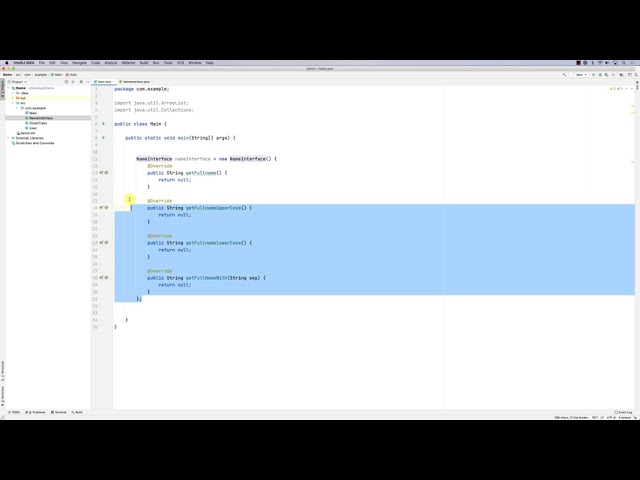Select Scratches and Consoles node
The height and width of the screenshot is (480, 640).
point(33,143)
